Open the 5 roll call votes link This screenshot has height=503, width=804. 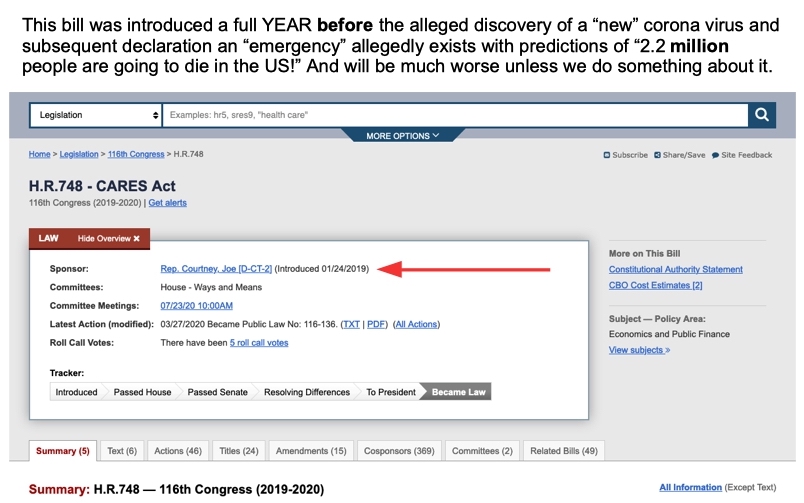[x=259, y=342]
